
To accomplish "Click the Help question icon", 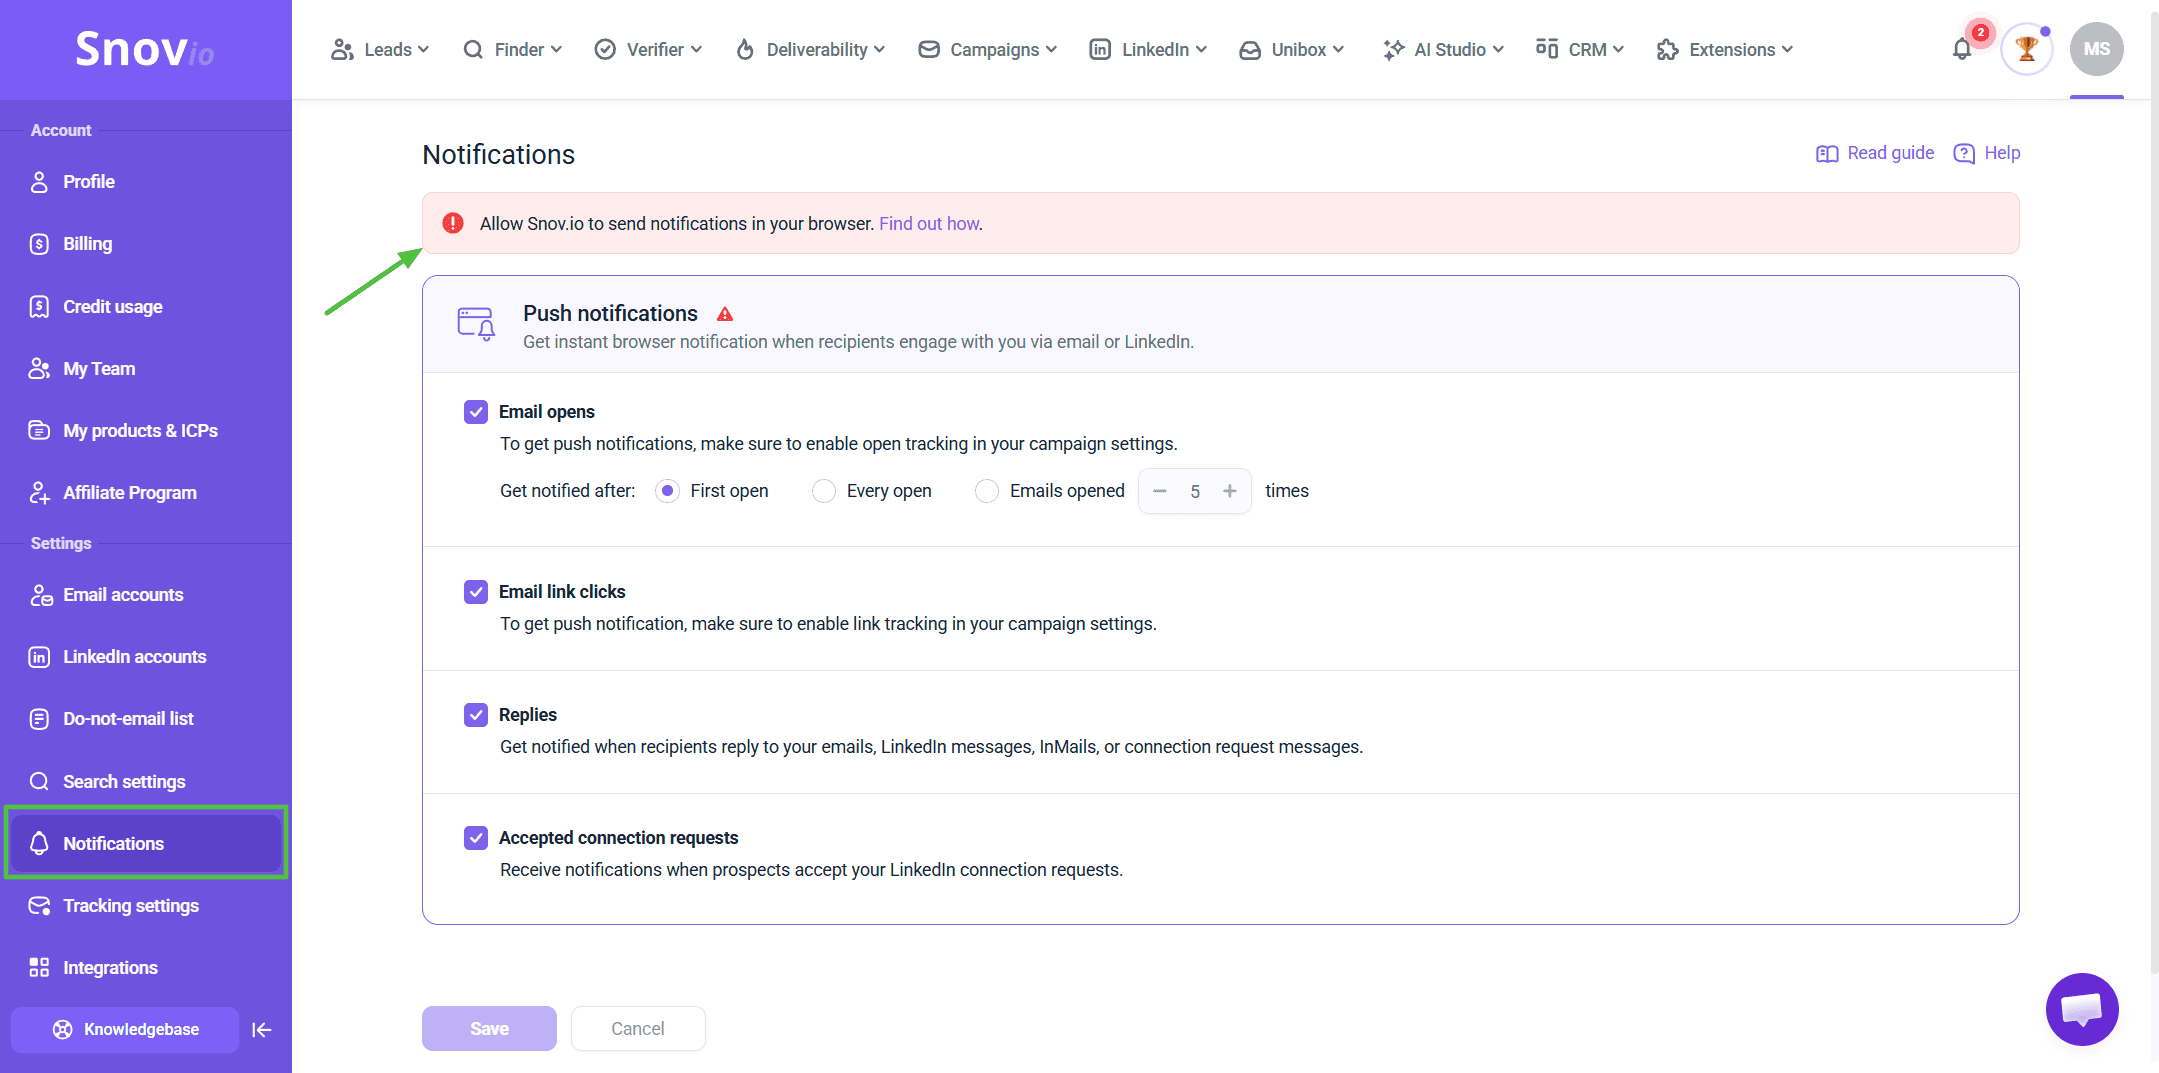I will (1964, 153).
